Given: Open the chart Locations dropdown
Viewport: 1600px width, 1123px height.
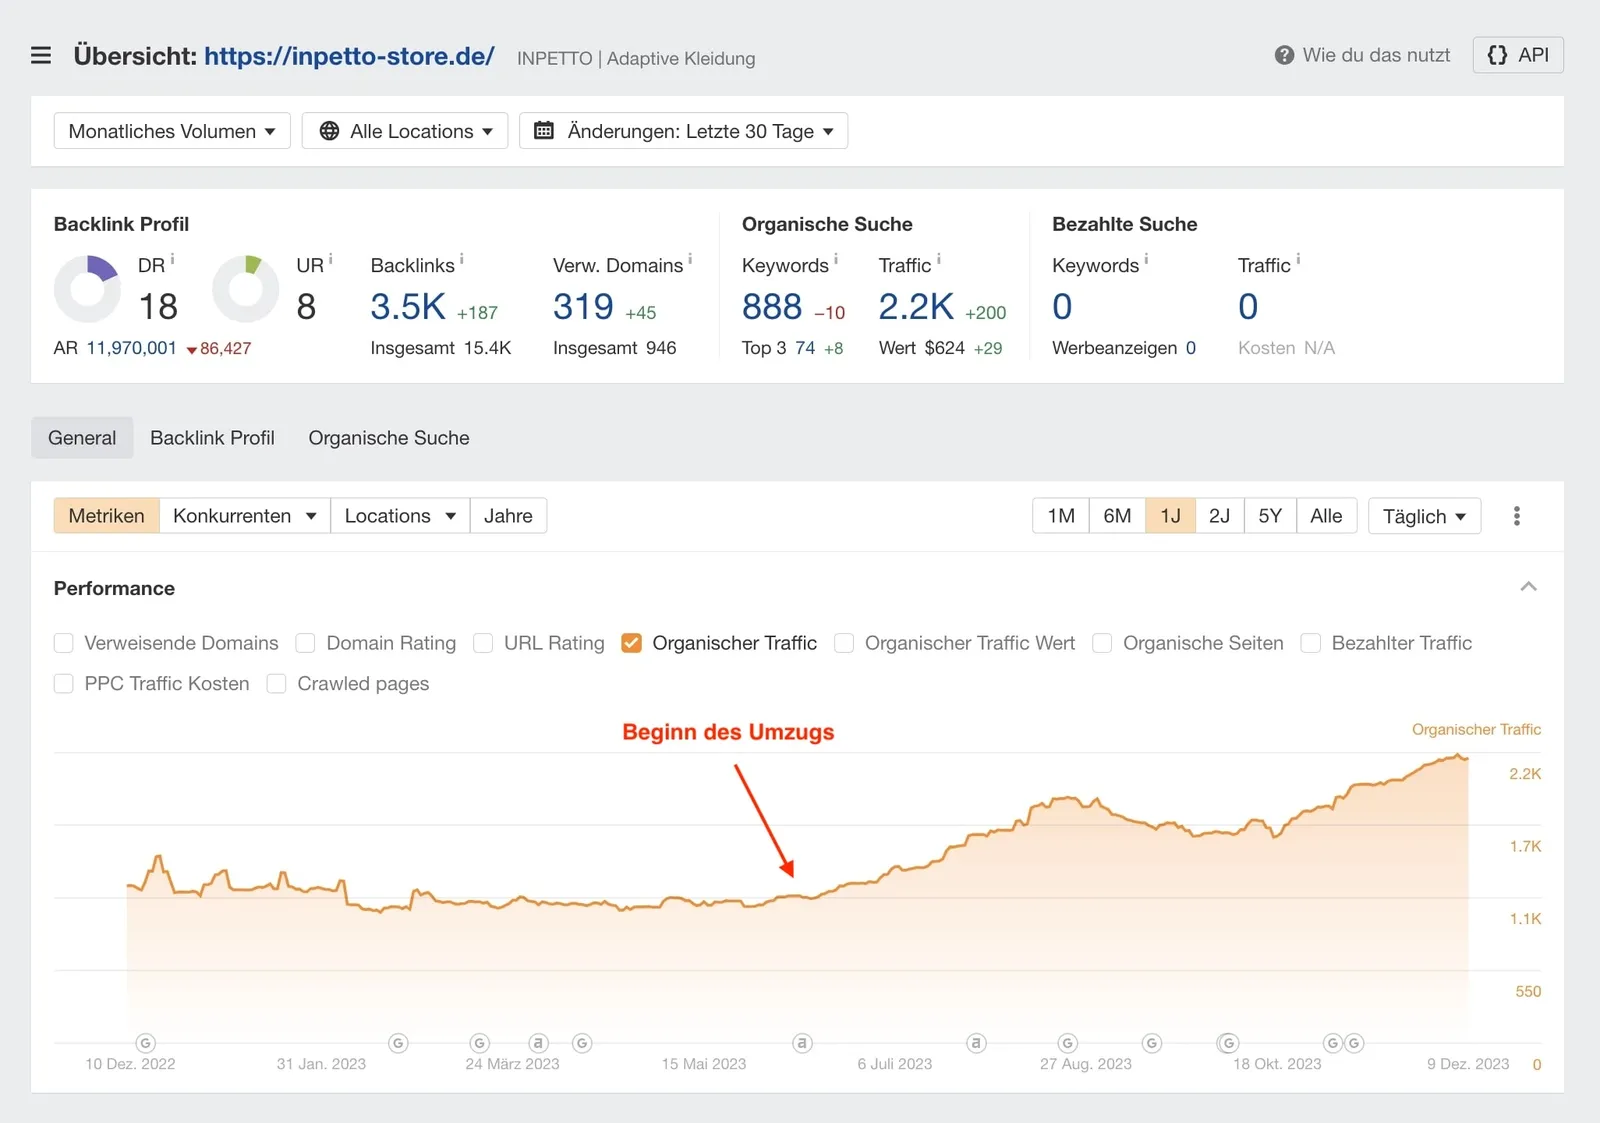Looking at the screenshot, I should tap(400, 516).
